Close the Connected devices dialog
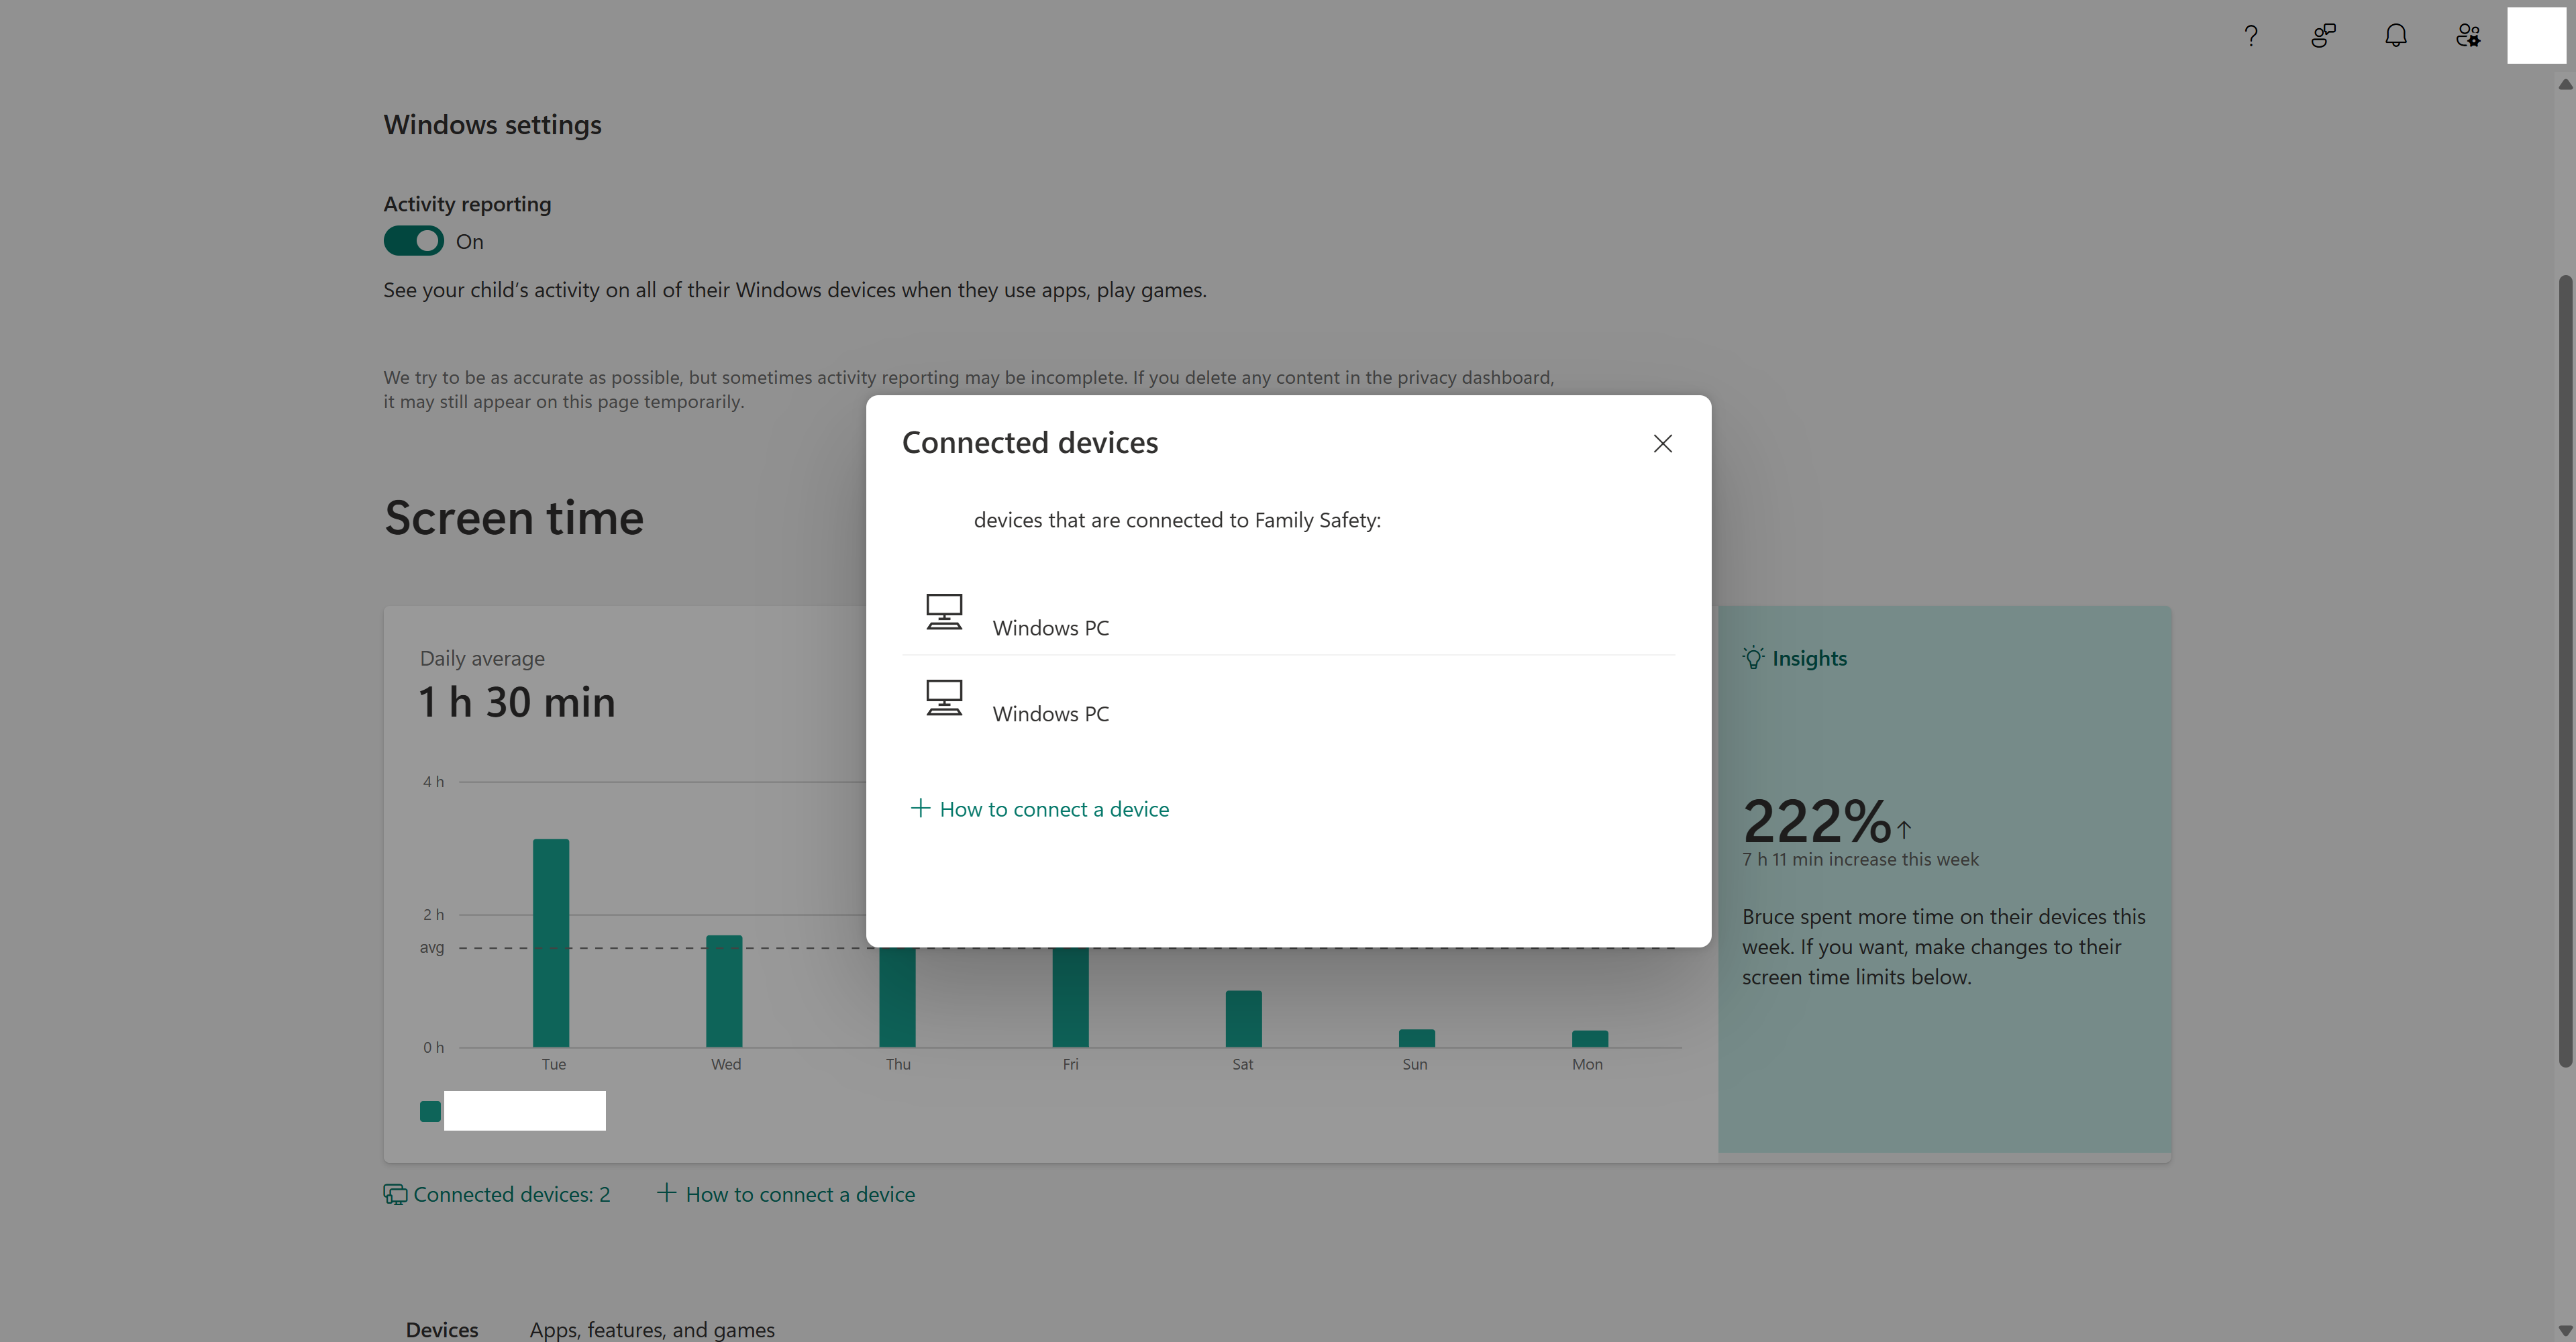Viewport: 2576px width, 1342px height. (x=1663, y=444)
